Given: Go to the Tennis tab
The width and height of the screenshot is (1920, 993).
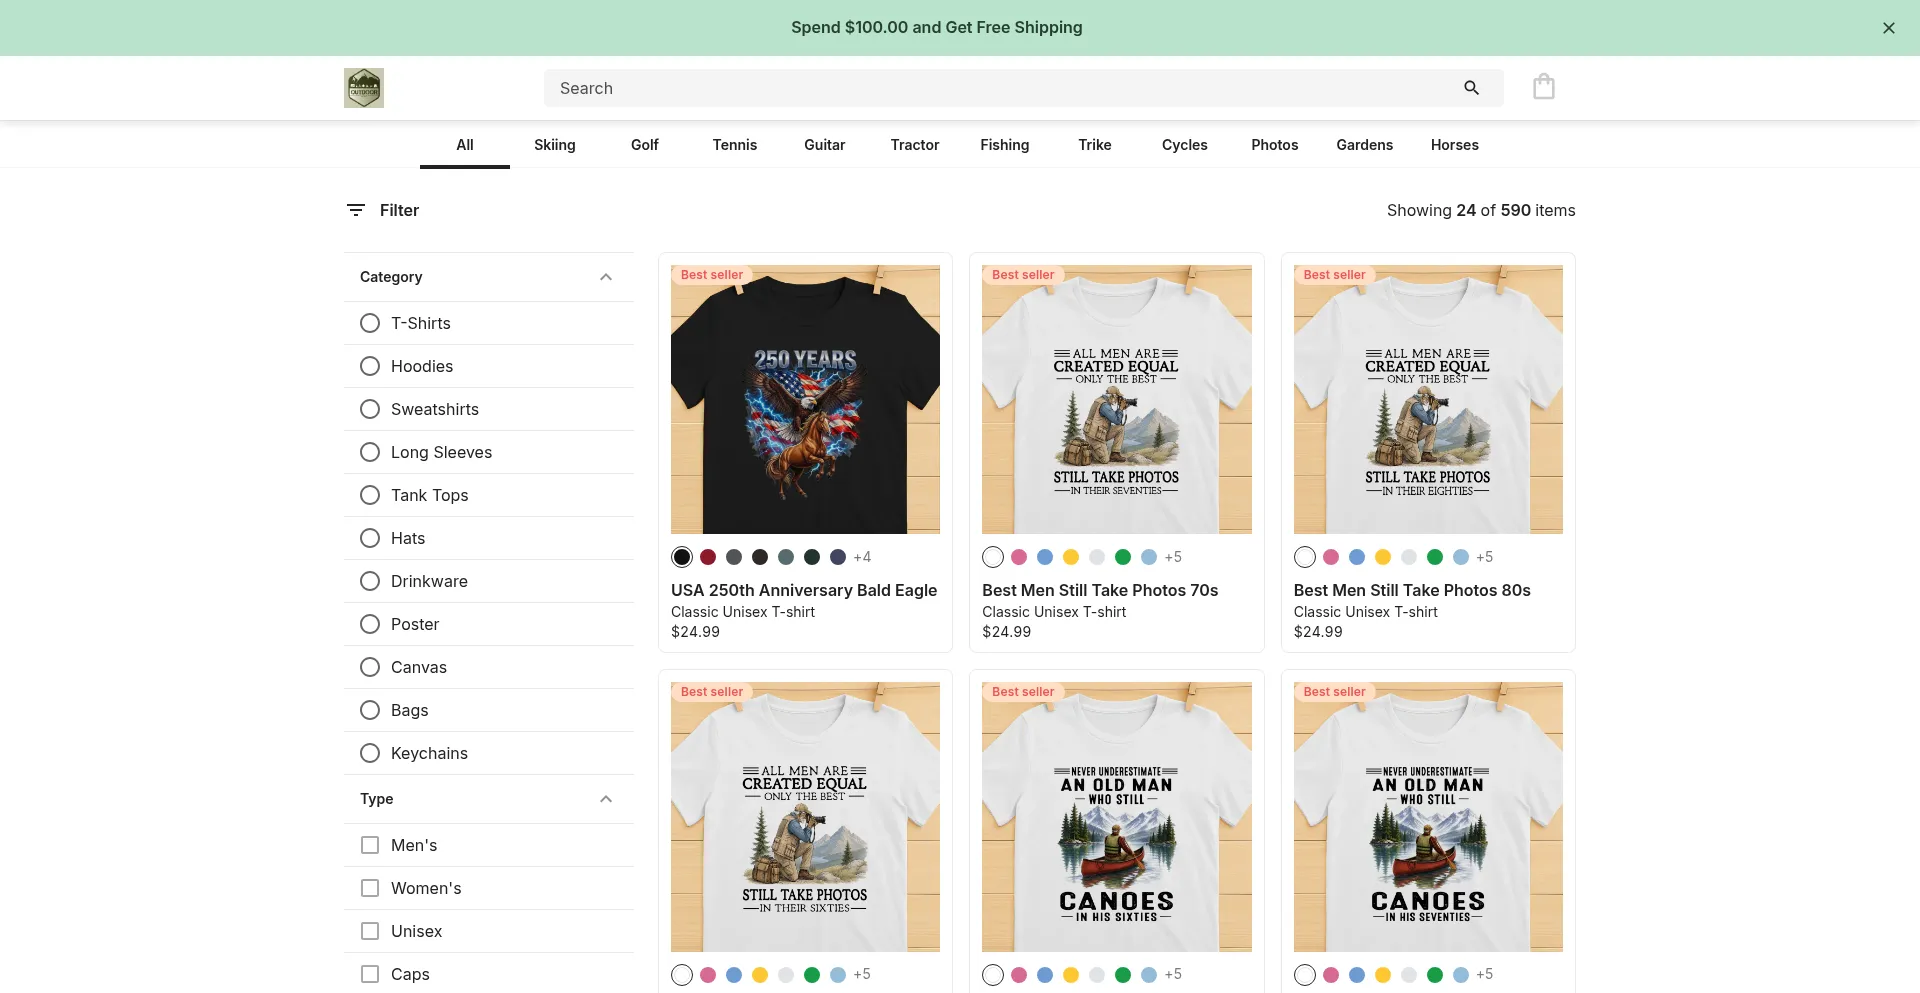Looking at the screenshot, I should coord(735,145).
